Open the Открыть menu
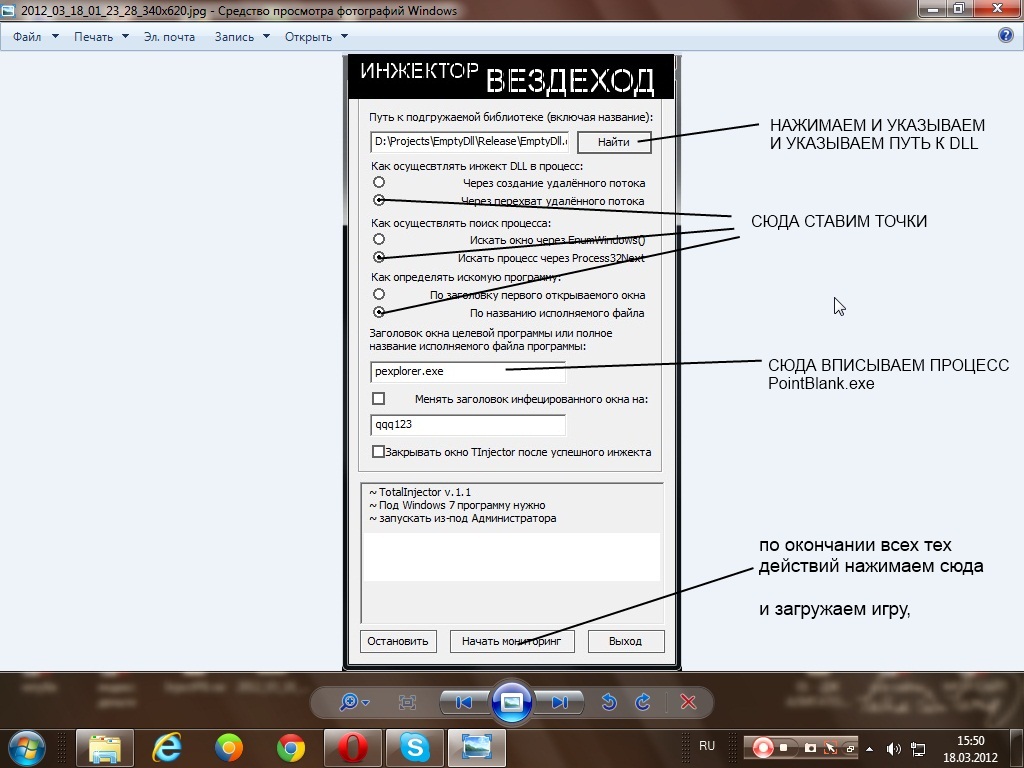 (308, 37)
